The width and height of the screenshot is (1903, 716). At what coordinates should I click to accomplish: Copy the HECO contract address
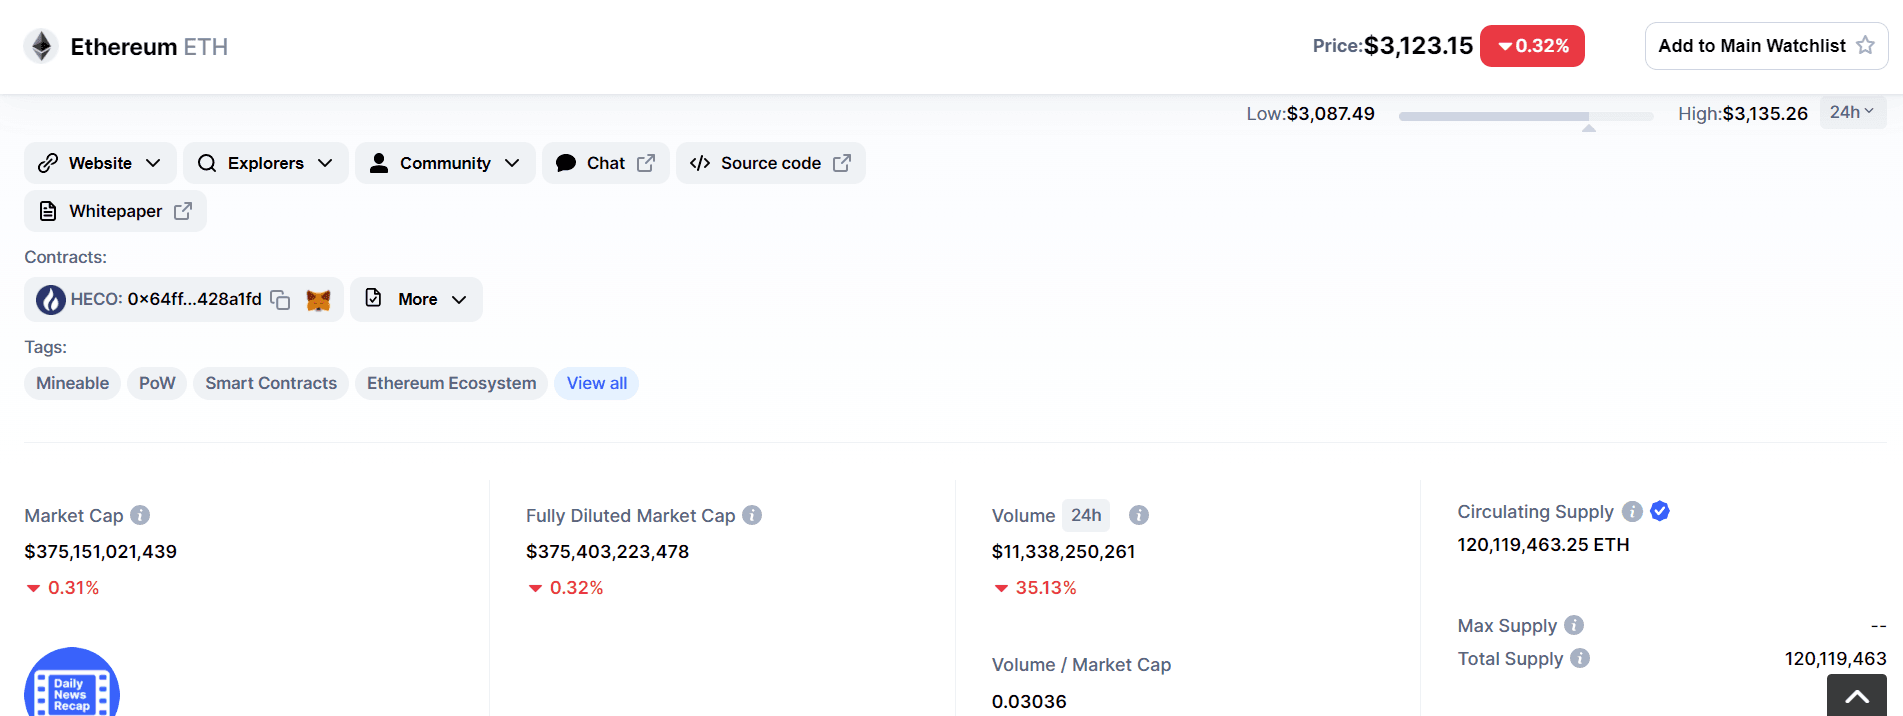[x=281, y=300]
